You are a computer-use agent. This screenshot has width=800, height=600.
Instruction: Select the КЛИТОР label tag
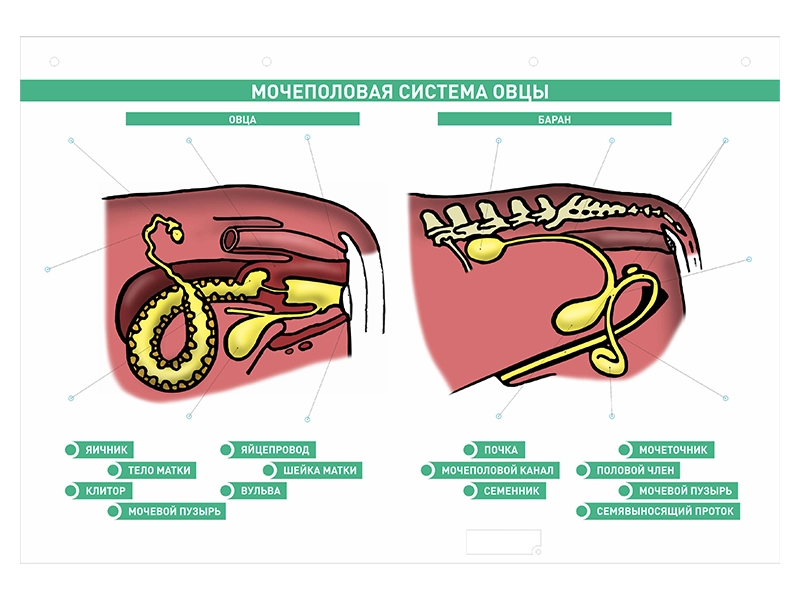99,490
